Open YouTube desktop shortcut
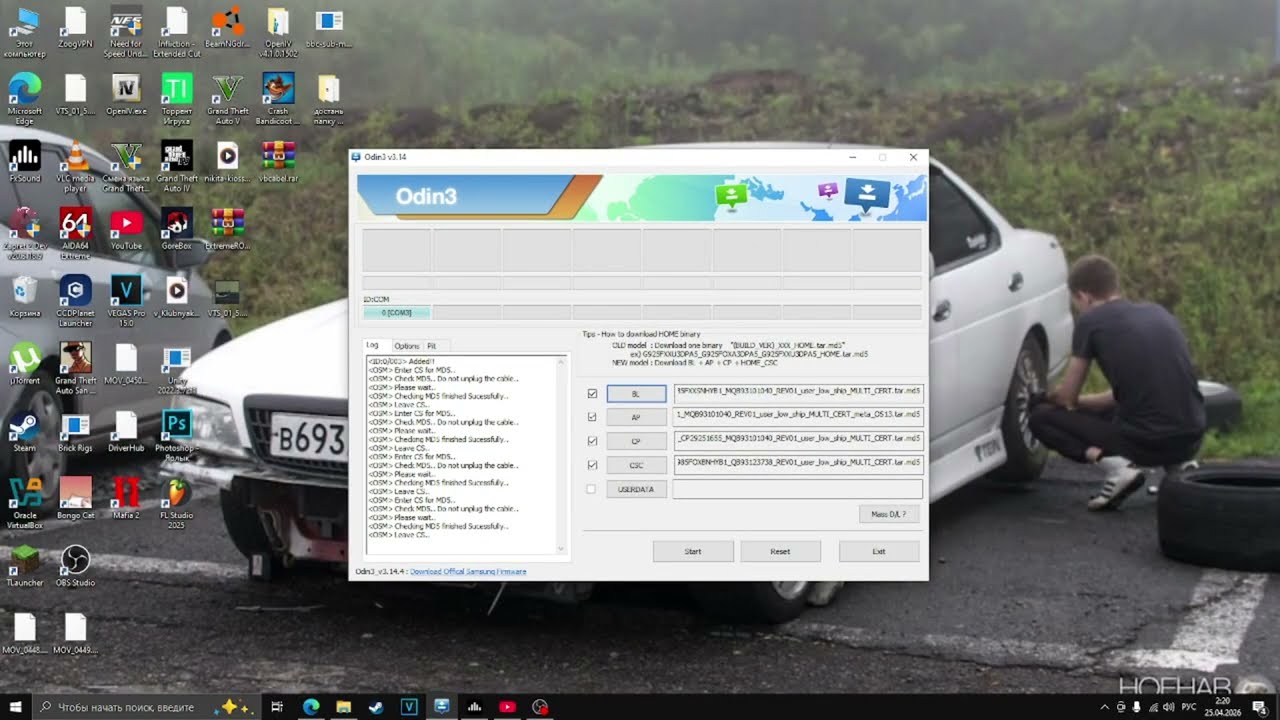 126,229
